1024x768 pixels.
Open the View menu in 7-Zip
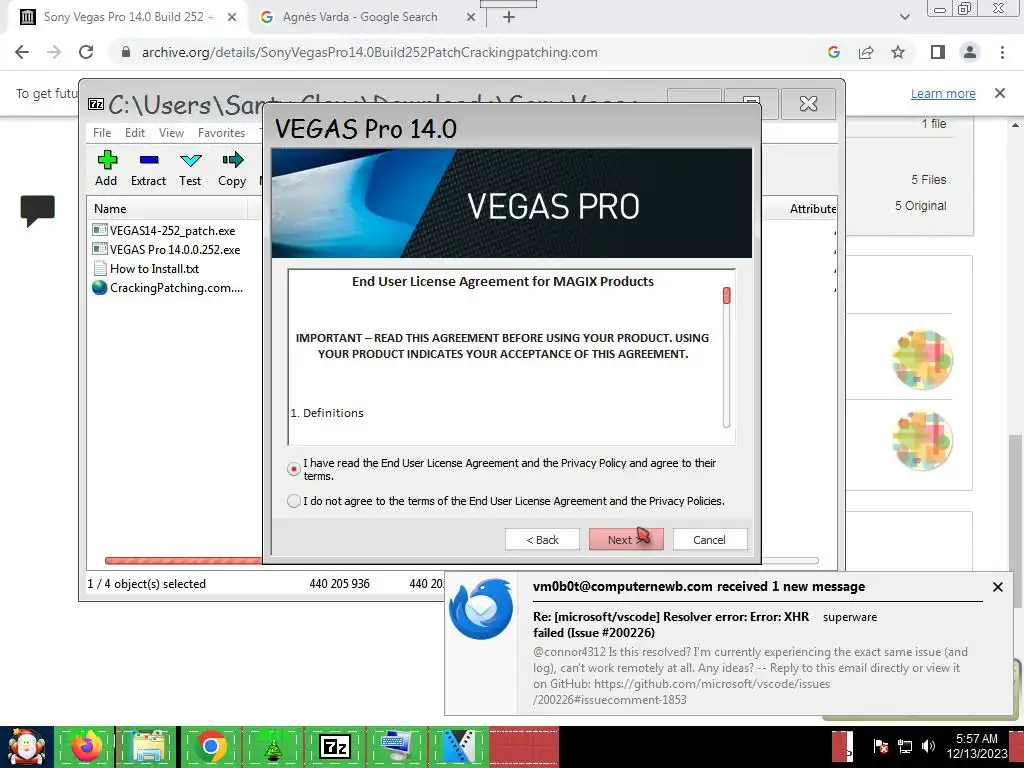(x=171, y=133)
